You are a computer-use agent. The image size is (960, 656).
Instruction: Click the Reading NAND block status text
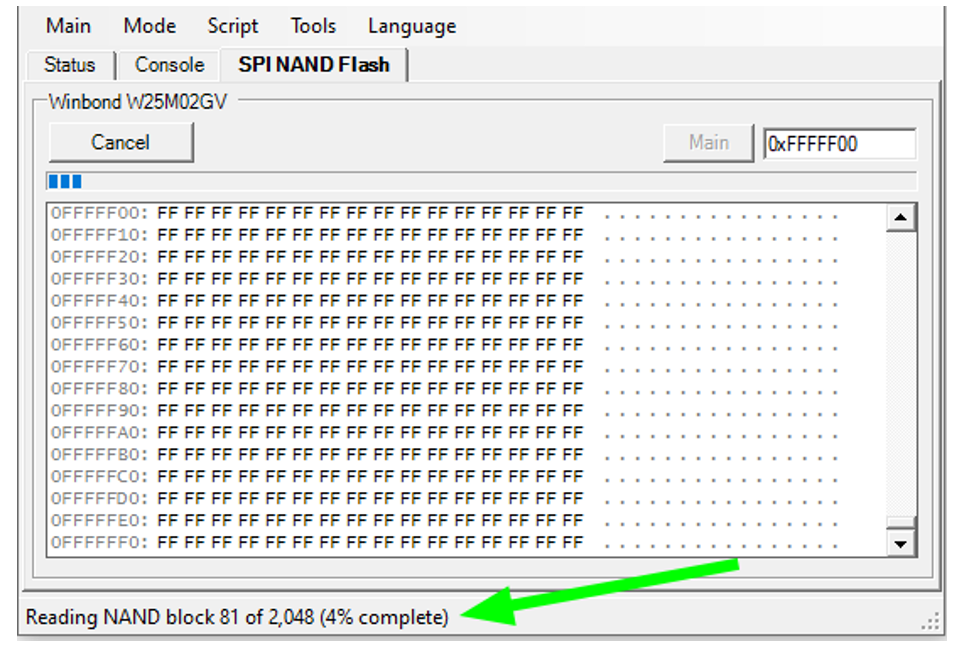pyautogui.click(x=237, y=617)
